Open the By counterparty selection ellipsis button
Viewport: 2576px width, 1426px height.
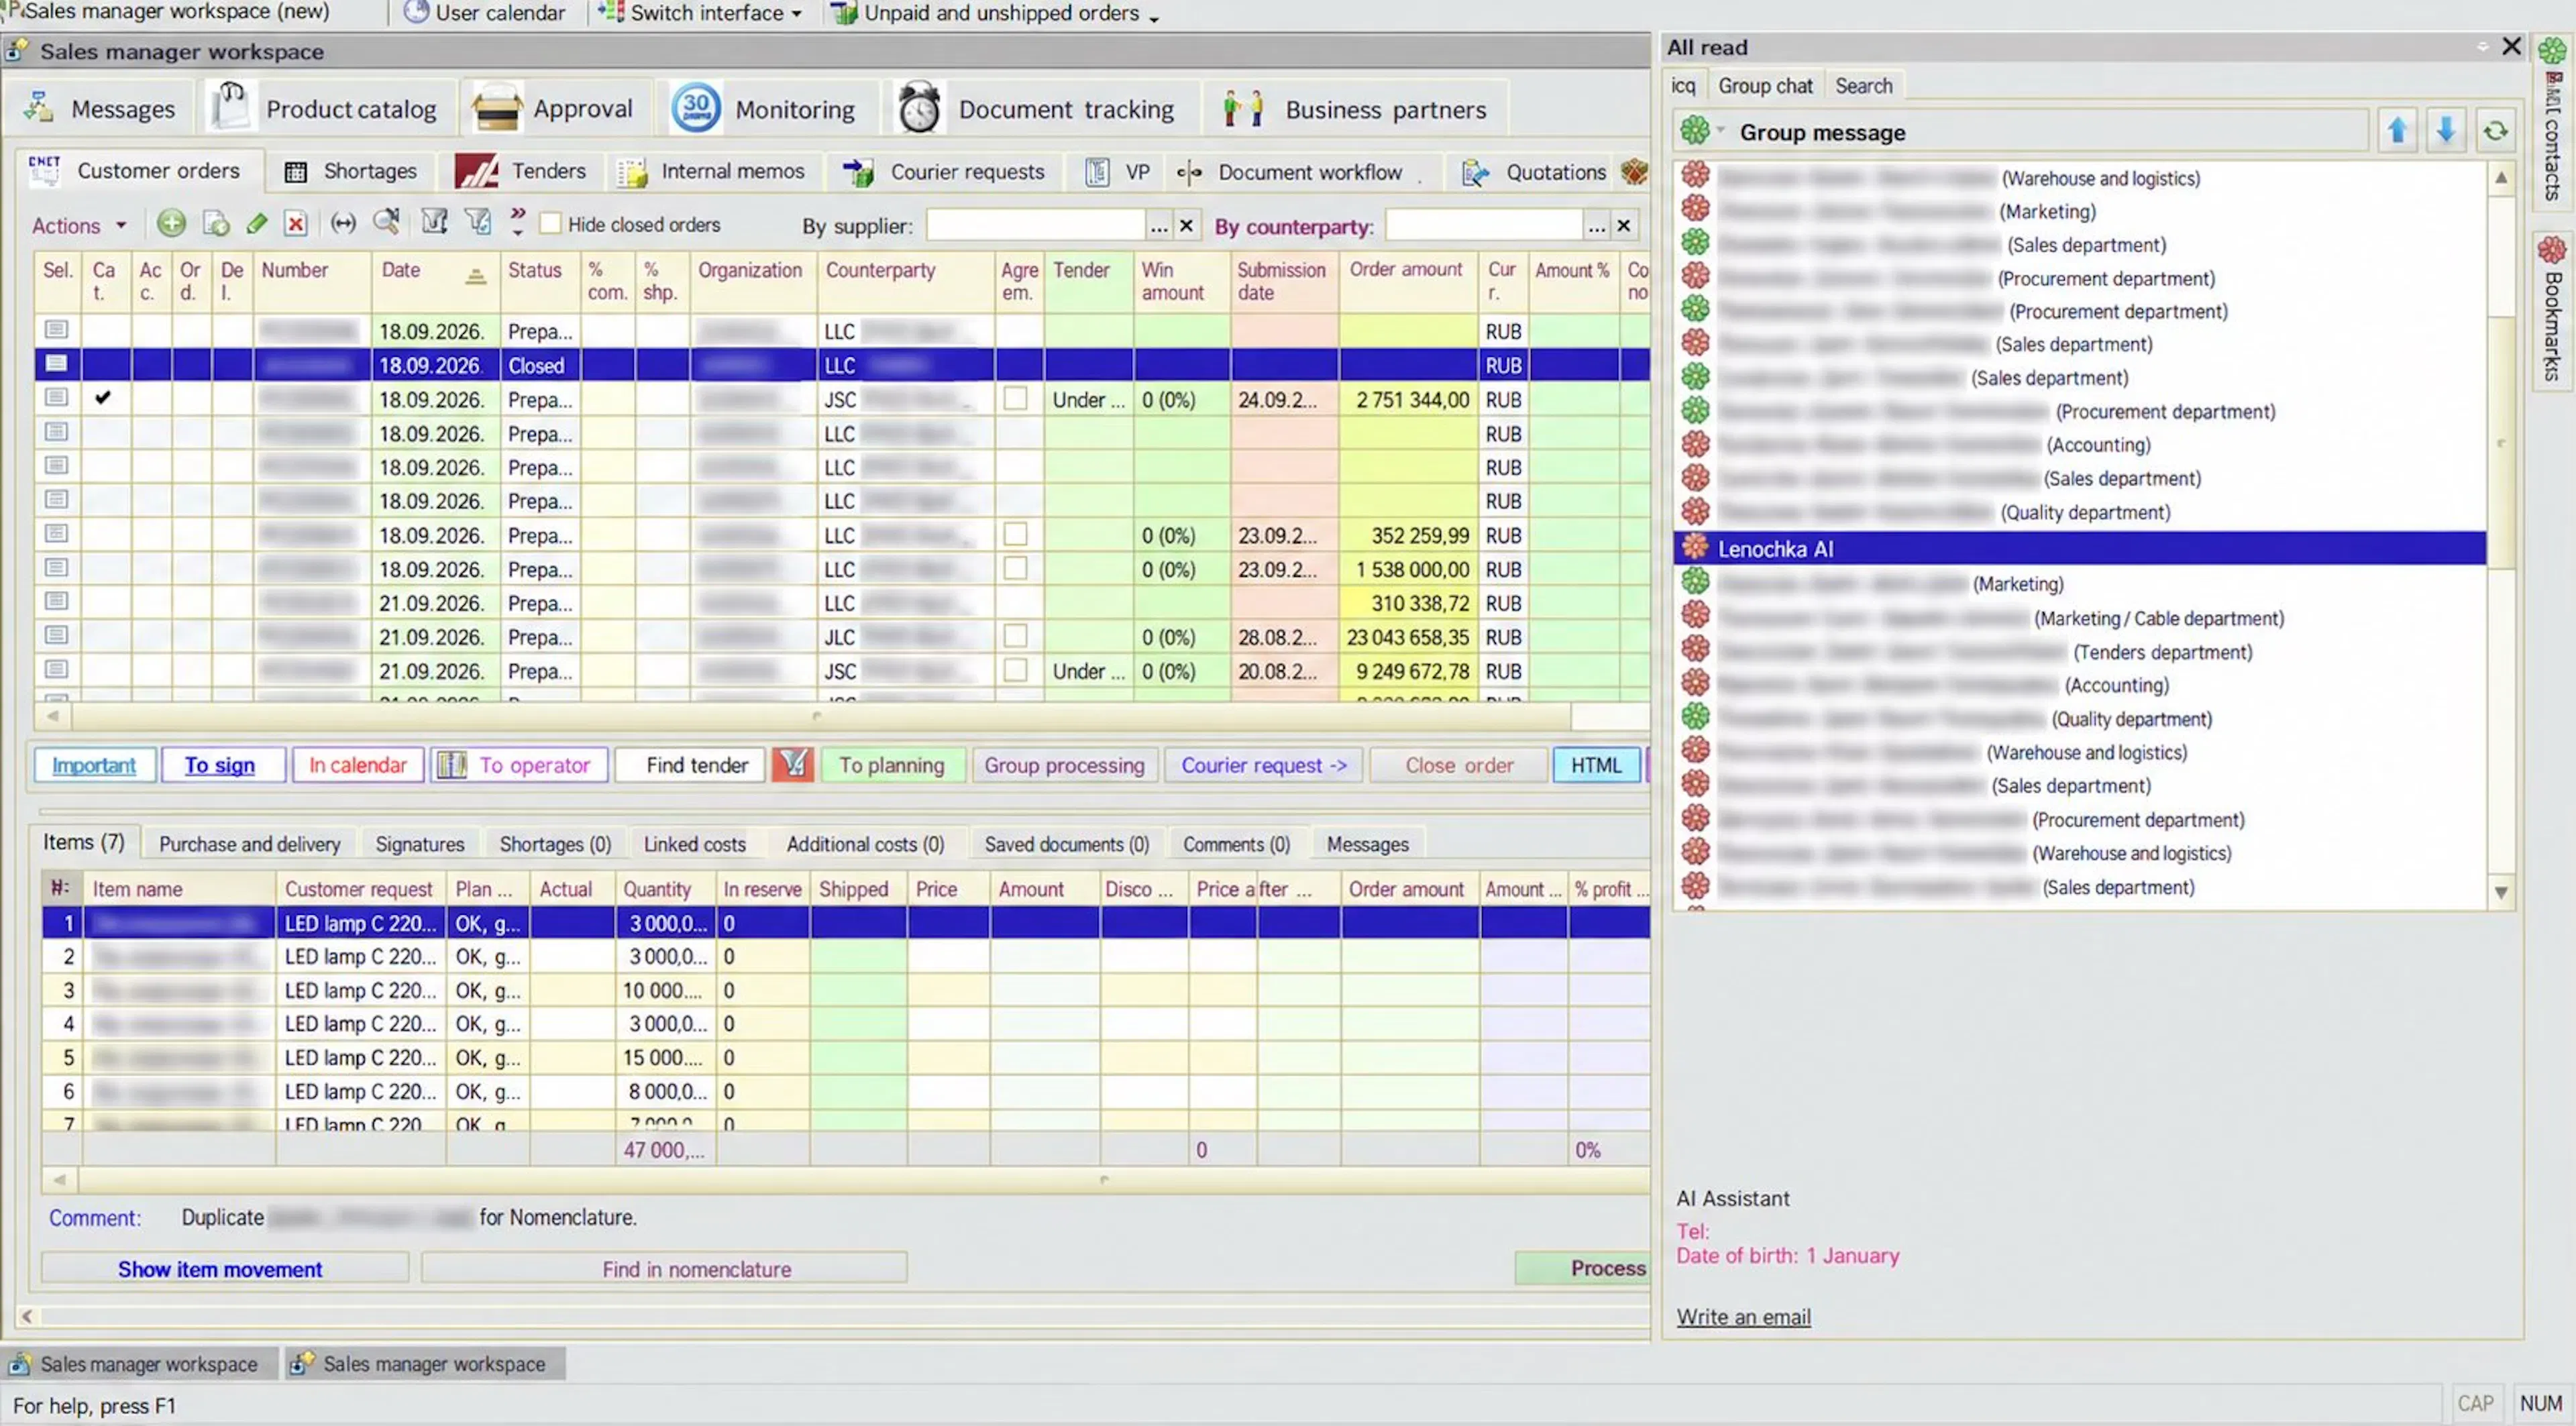coord(1597,225)
